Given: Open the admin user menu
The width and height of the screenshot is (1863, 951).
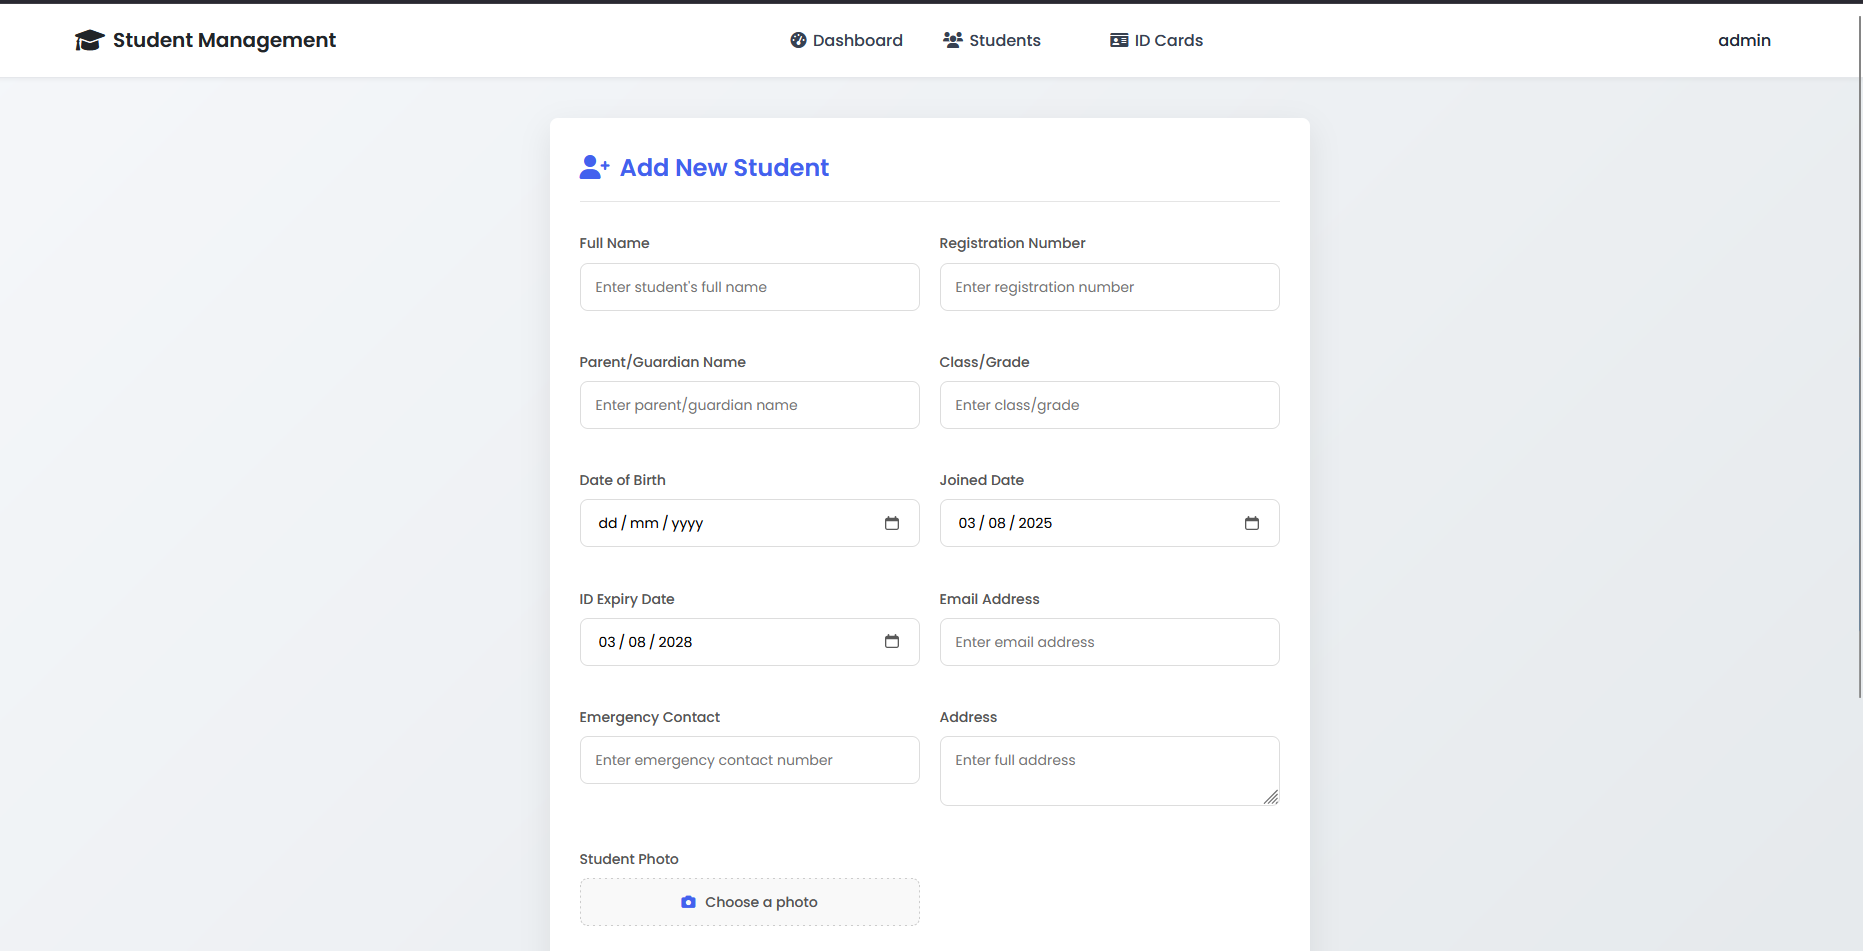Looking at the screenshot, I should 1743,40.
